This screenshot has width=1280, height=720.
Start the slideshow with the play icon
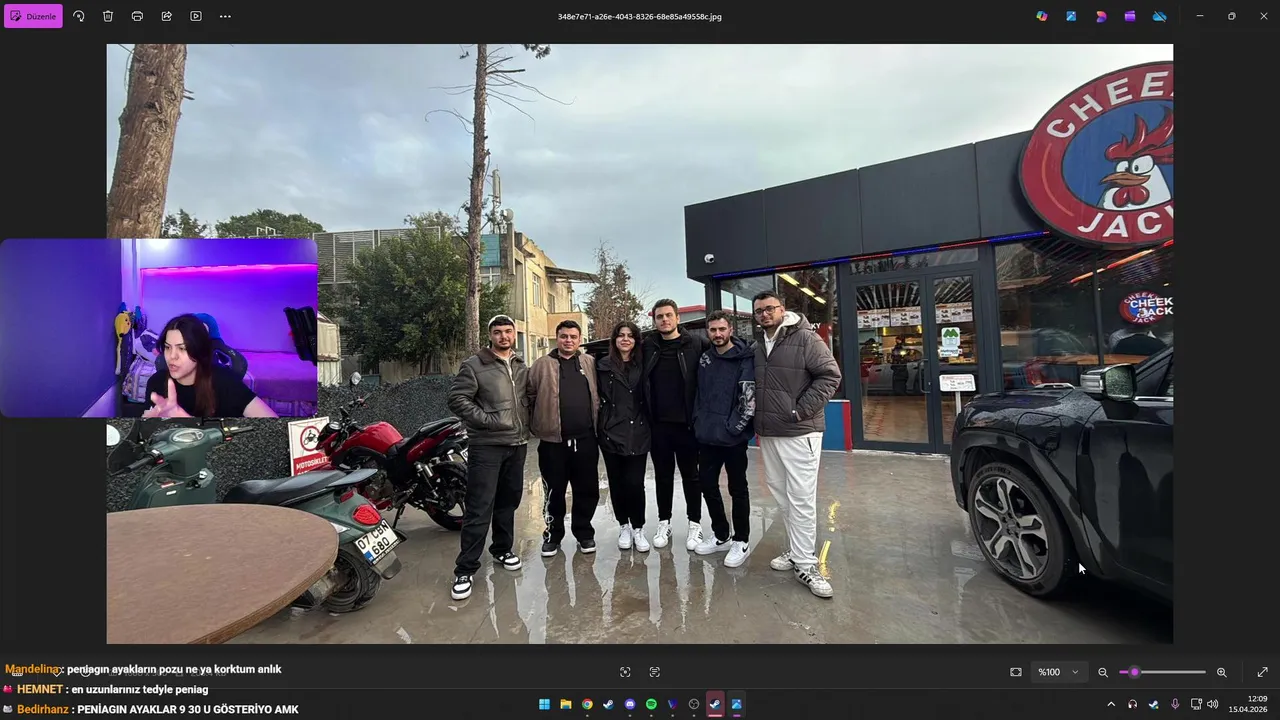click(x=196, y=16)
